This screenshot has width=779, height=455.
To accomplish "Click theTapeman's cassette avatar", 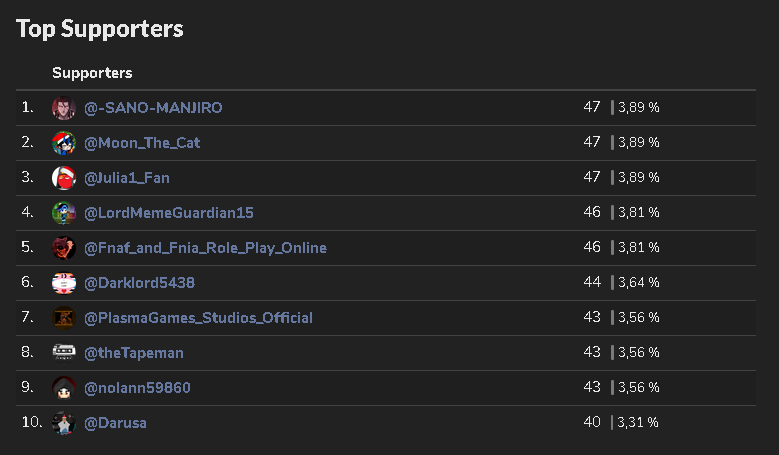I will point(64,353).
